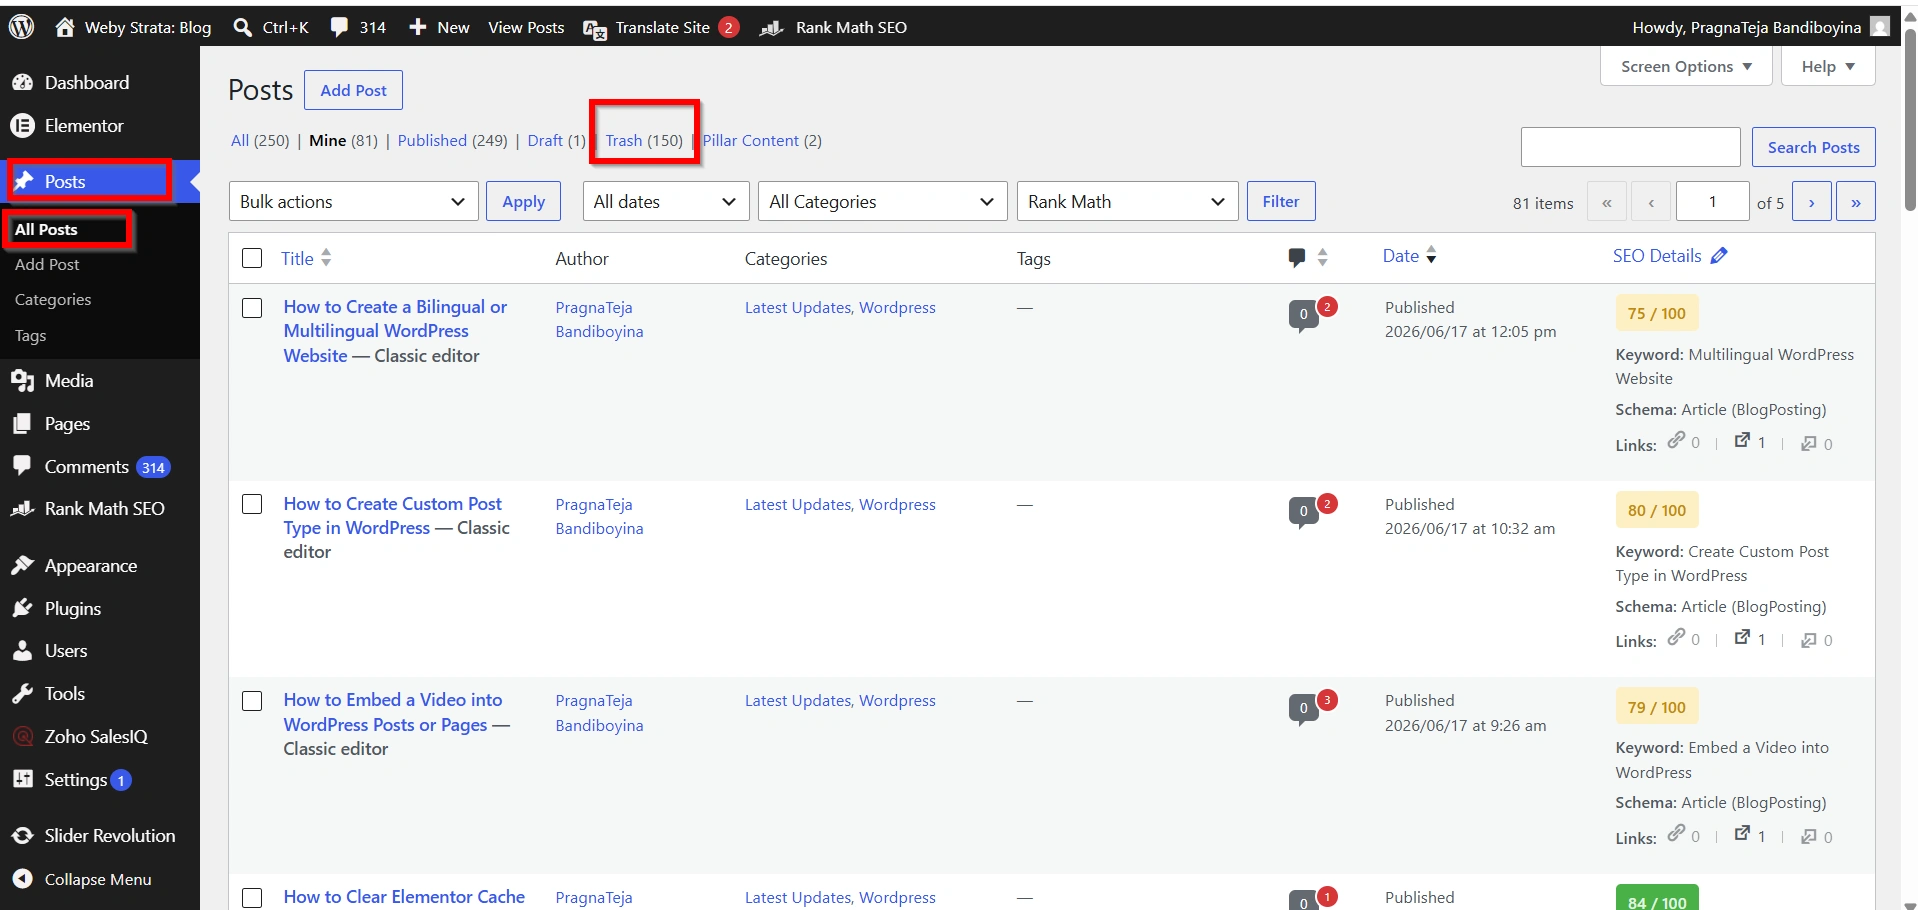The height and width of the screenshot is (910, 1918).
Task: Click the comment count bubble for Multilingual post
Action: tap(1303, 315)
